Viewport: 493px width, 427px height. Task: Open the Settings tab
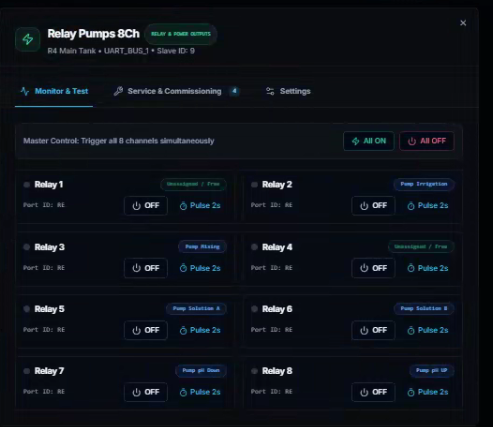[x=288, y=91]
